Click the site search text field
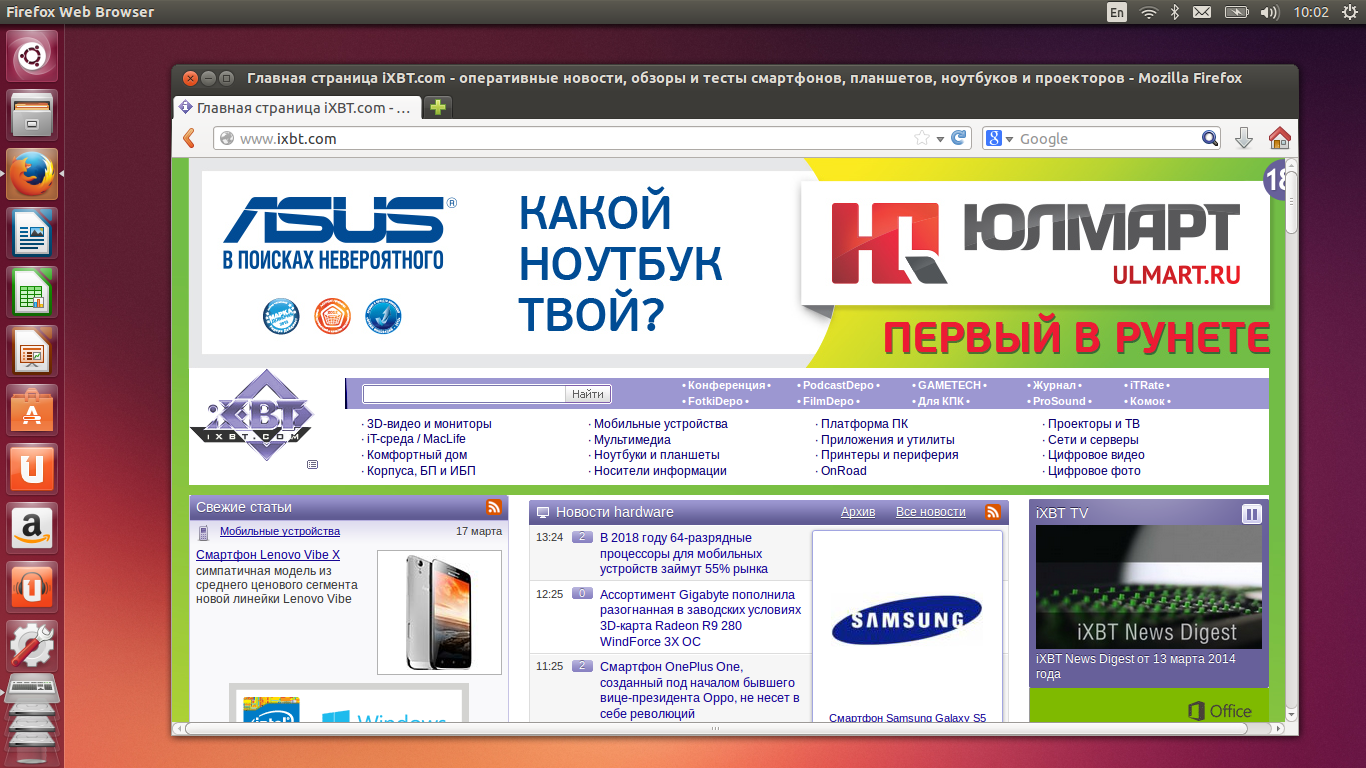The image size is (1366, 768). [464, 394]
